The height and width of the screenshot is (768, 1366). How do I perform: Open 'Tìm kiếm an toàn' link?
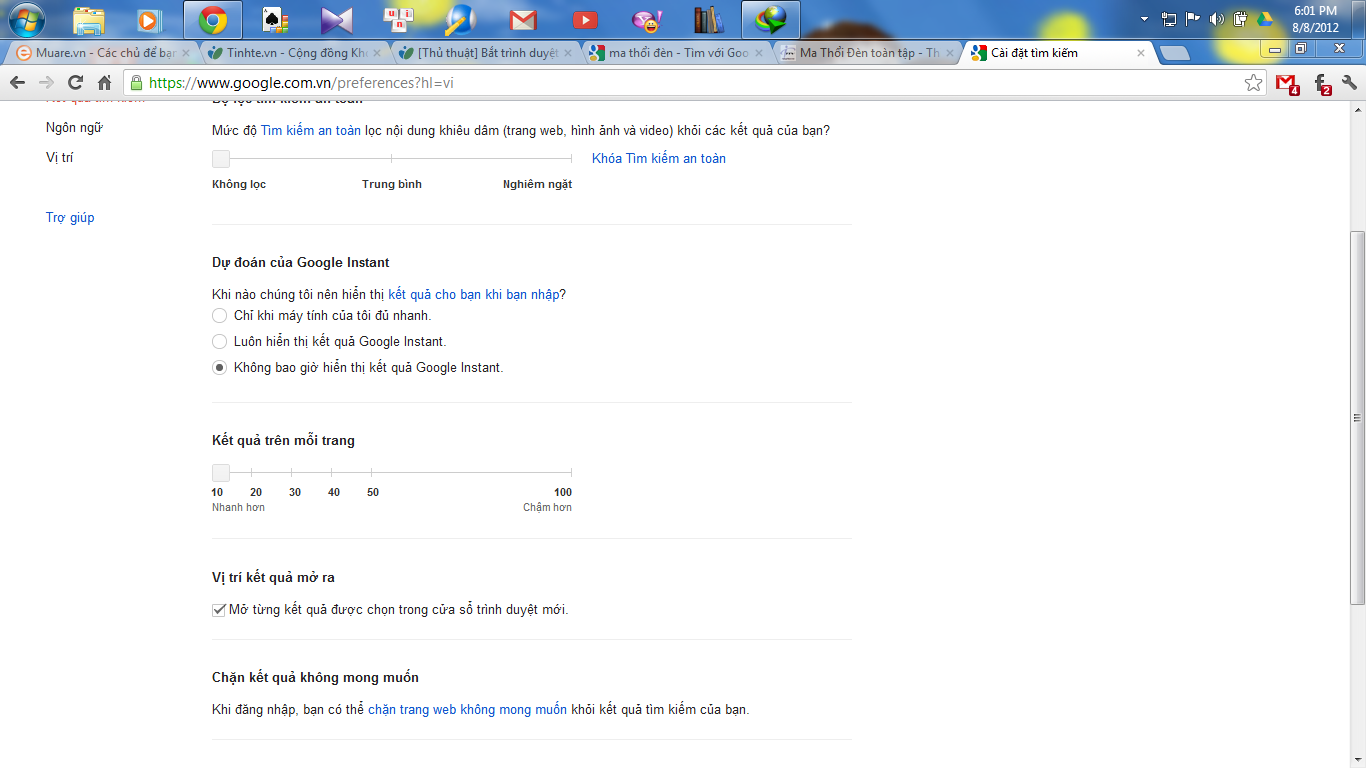click(x=311, y=130)
